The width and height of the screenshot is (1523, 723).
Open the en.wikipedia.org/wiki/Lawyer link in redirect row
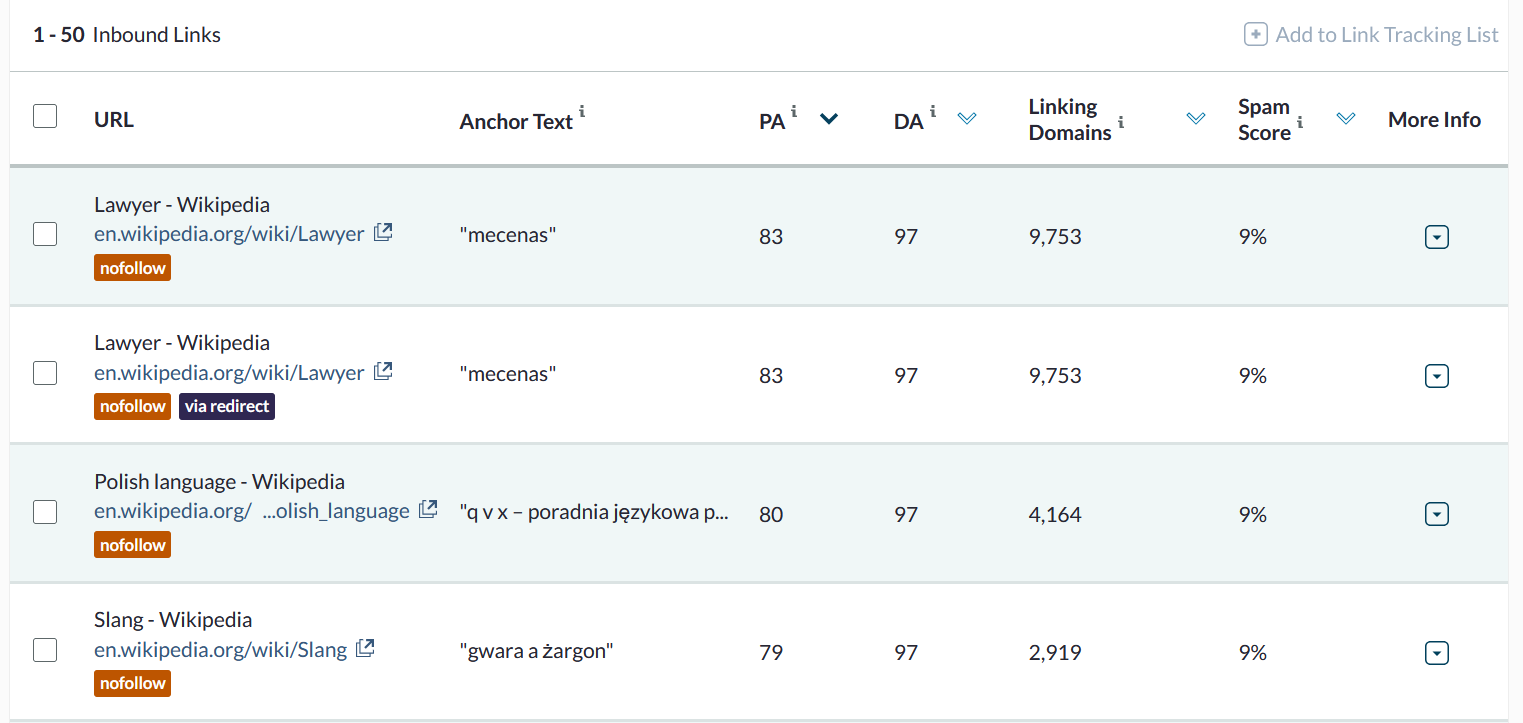point(229,372)
